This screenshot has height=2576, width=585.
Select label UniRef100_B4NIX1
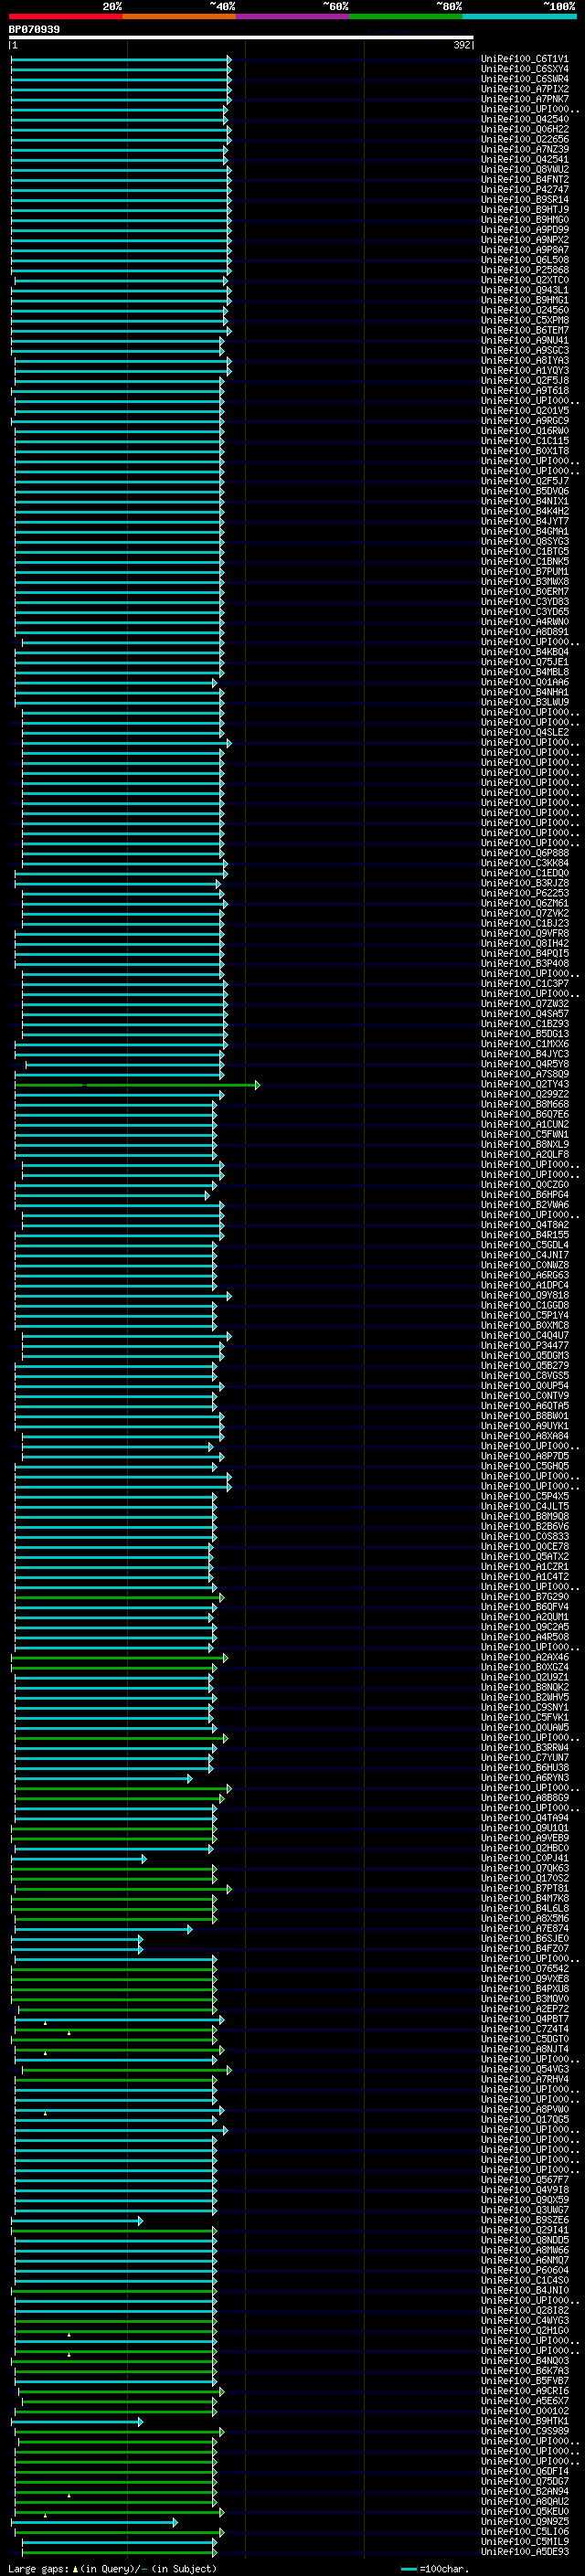525,501
